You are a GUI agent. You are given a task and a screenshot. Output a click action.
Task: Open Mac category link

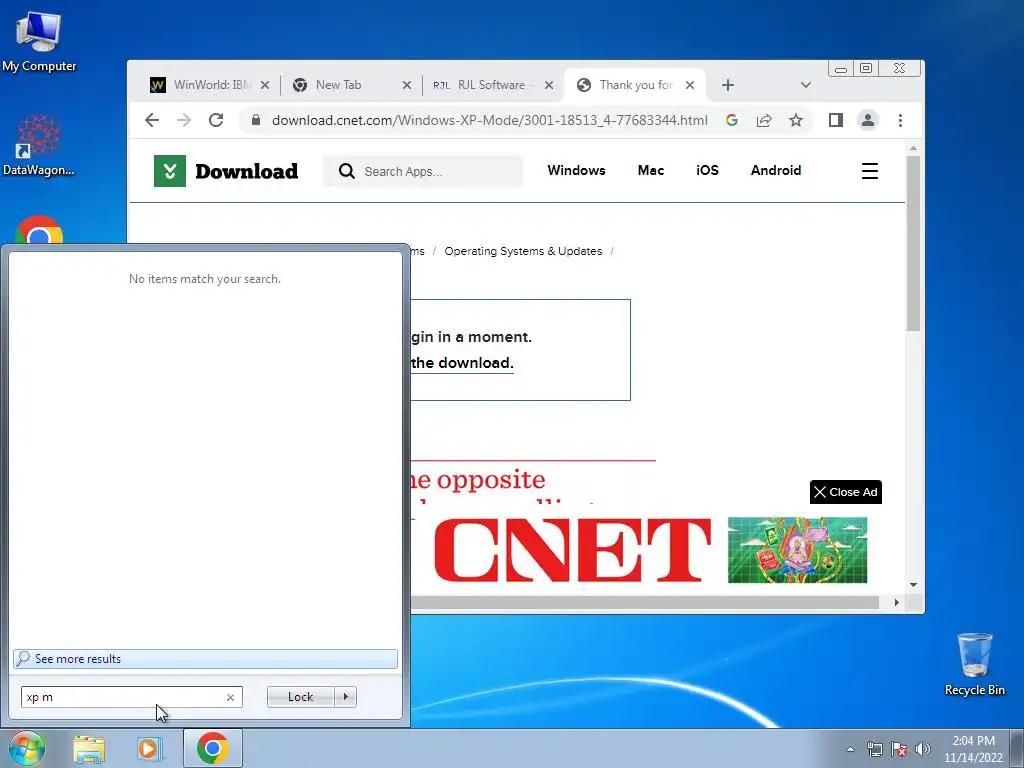[650, 170]
